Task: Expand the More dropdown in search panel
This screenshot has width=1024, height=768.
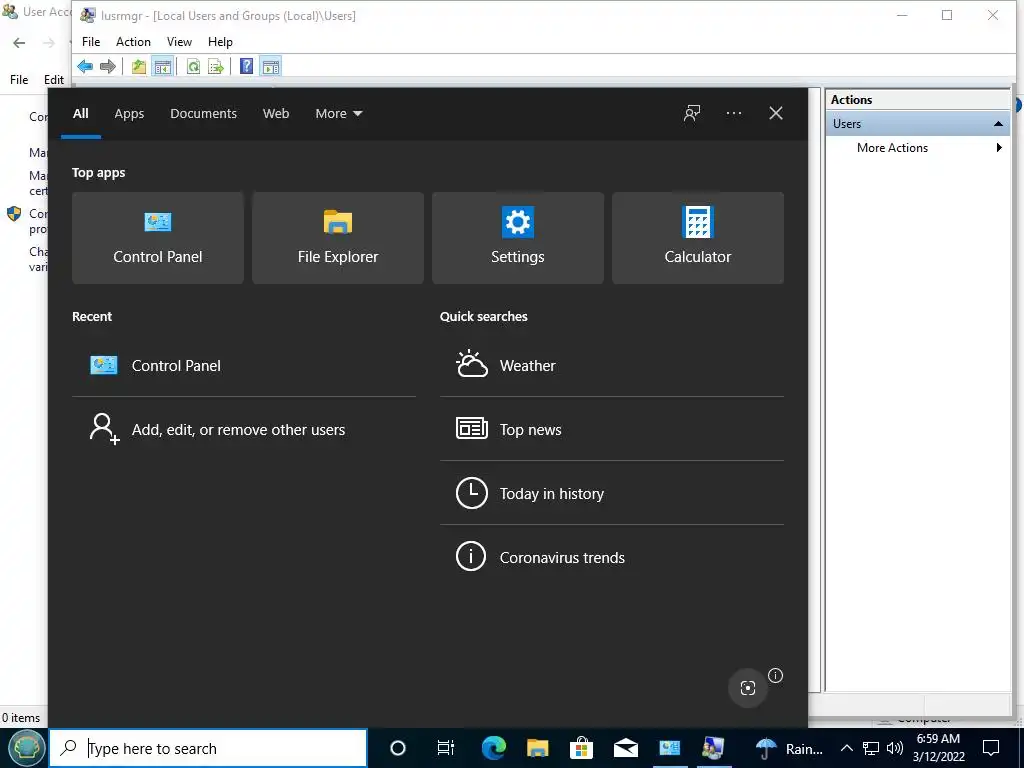Action: (339, 114)
